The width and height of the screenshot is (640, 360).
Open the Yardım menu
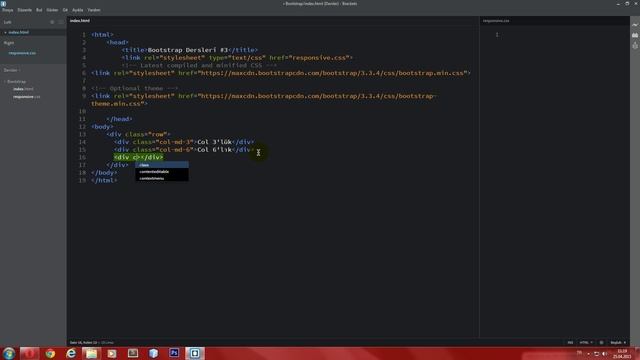click(x=94, y=10)
